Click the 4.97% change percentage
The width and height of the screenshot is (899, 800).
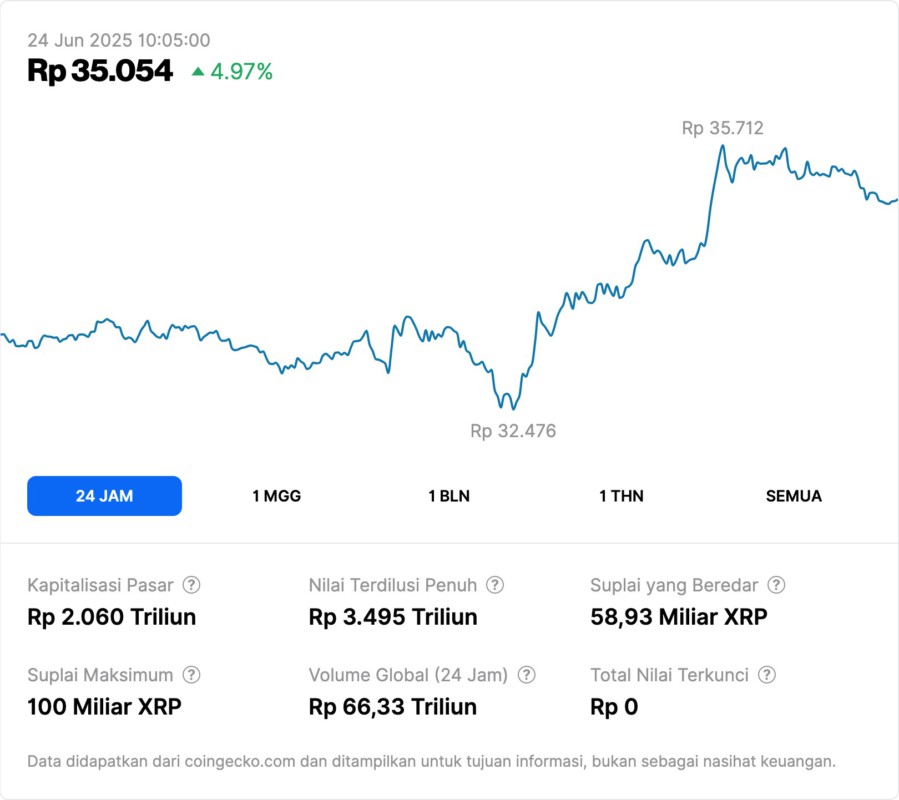(x=241, y=72)
